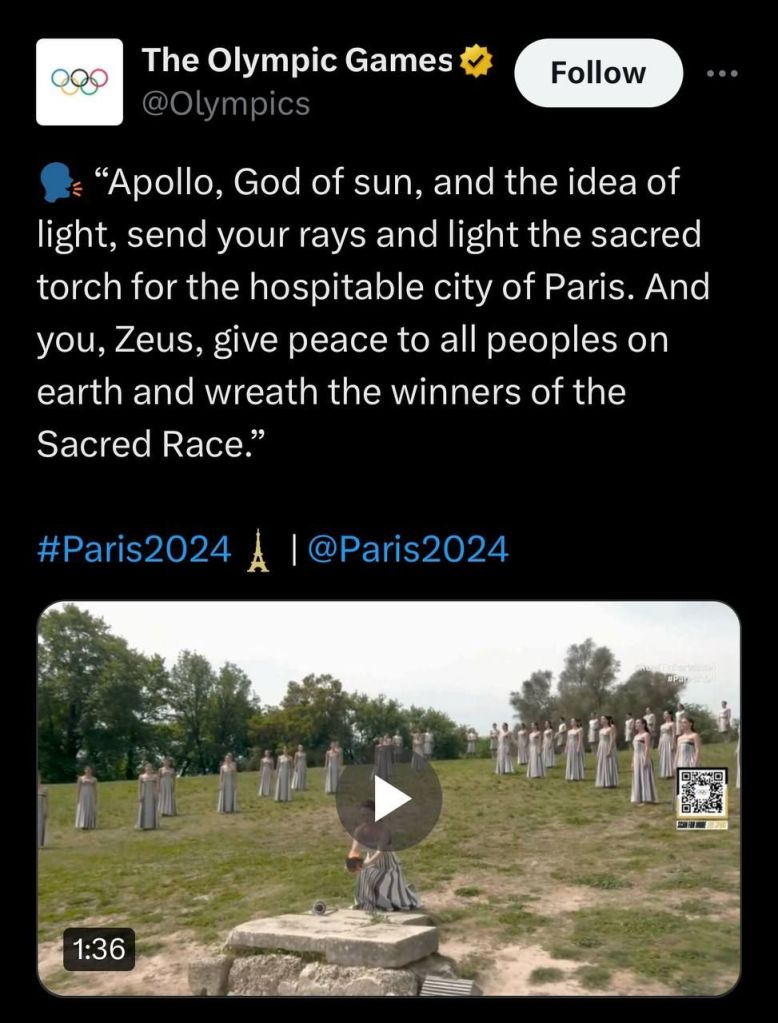Click the gold verified badge

[x=478, y=62]
